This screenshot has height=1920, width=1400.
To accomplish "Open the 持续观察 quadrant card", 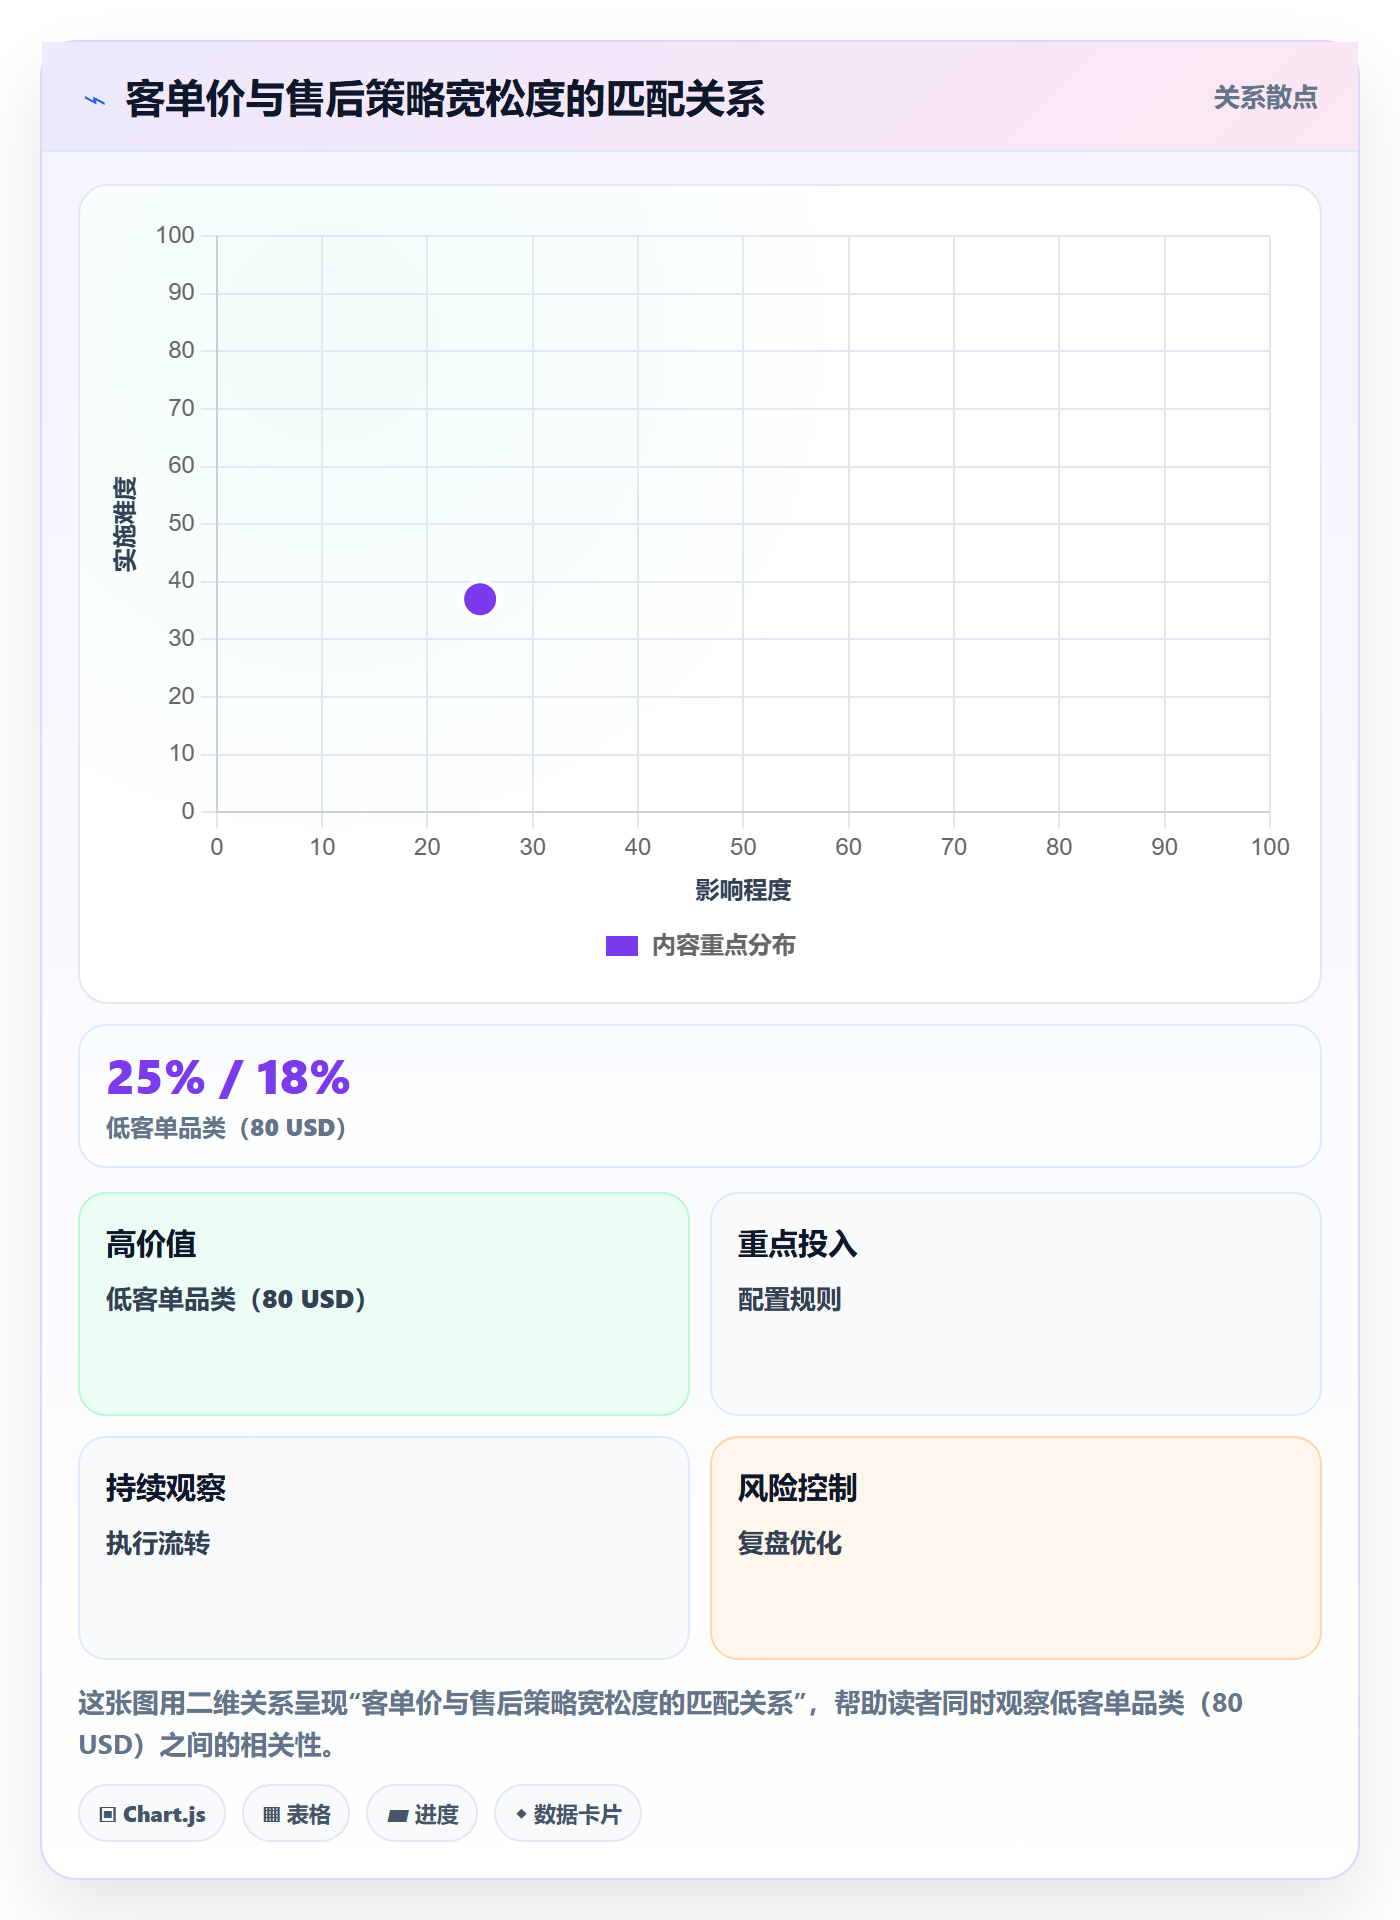I will [384, 1548].
